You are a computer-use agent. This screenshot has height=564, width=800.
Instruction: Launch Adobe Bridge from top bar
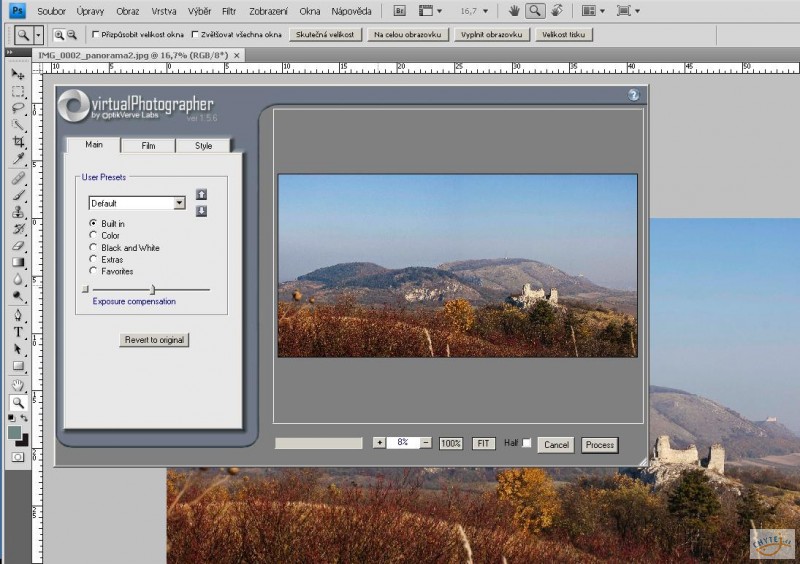pos(399,11)
